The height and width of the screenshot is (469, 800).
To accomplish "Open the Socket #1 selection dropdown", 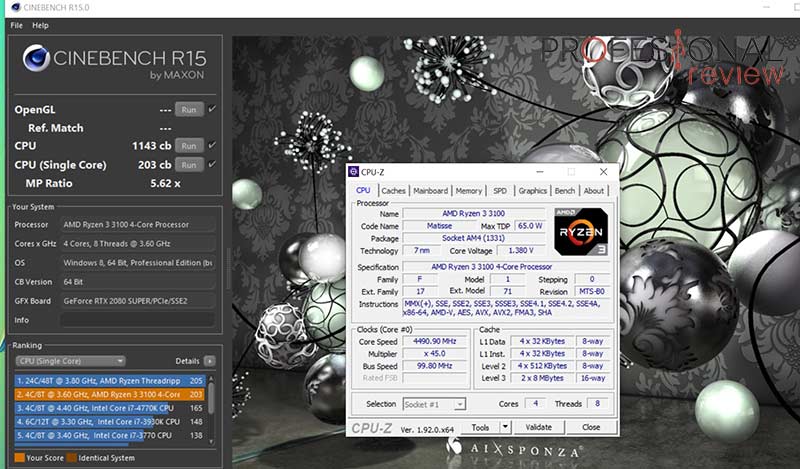I will pyautogui.click(x=434, y=404).
